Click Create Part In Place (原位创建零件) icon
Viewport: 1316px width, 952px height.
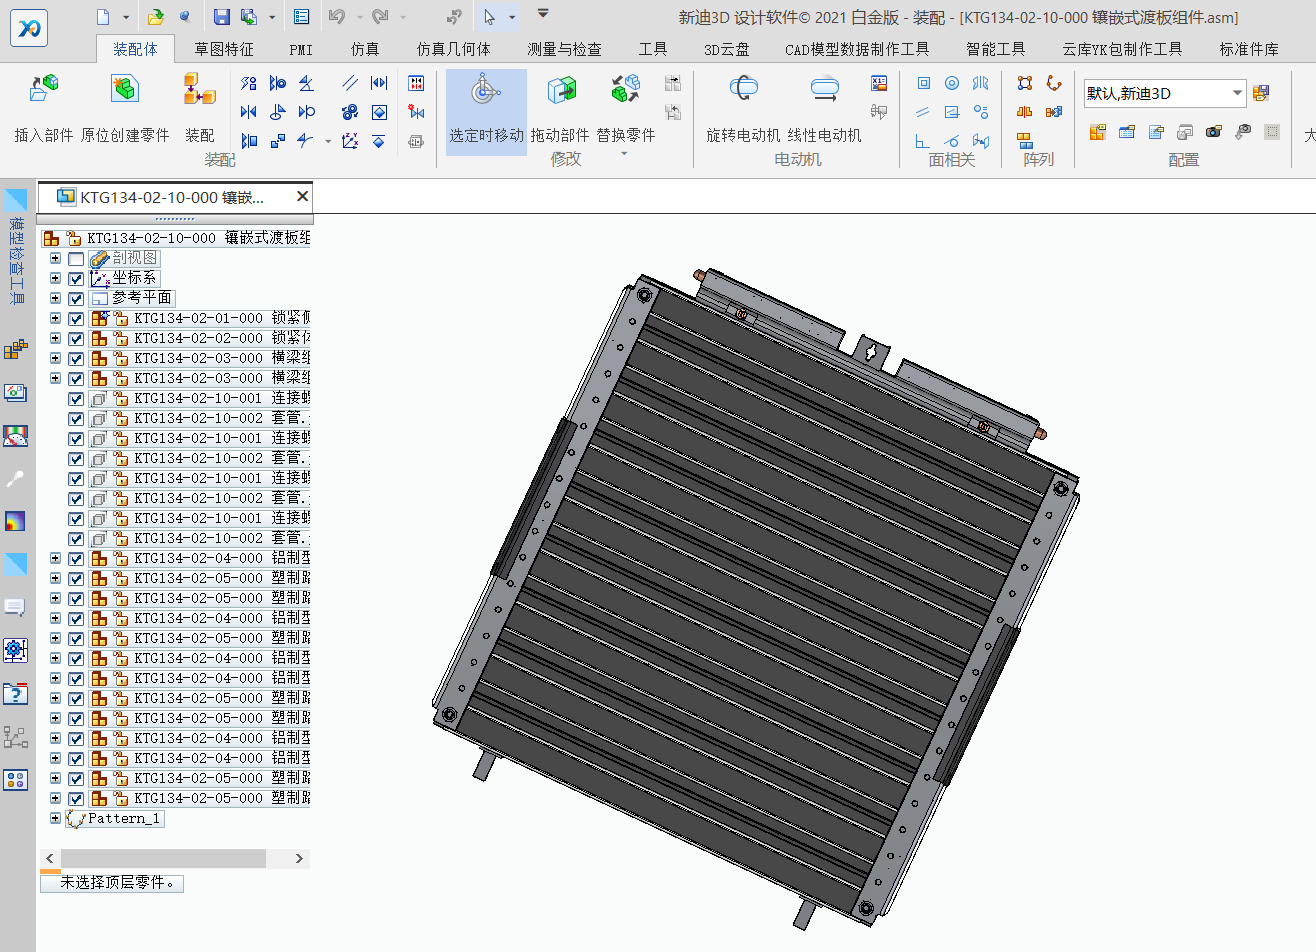[x=124, y=89]
